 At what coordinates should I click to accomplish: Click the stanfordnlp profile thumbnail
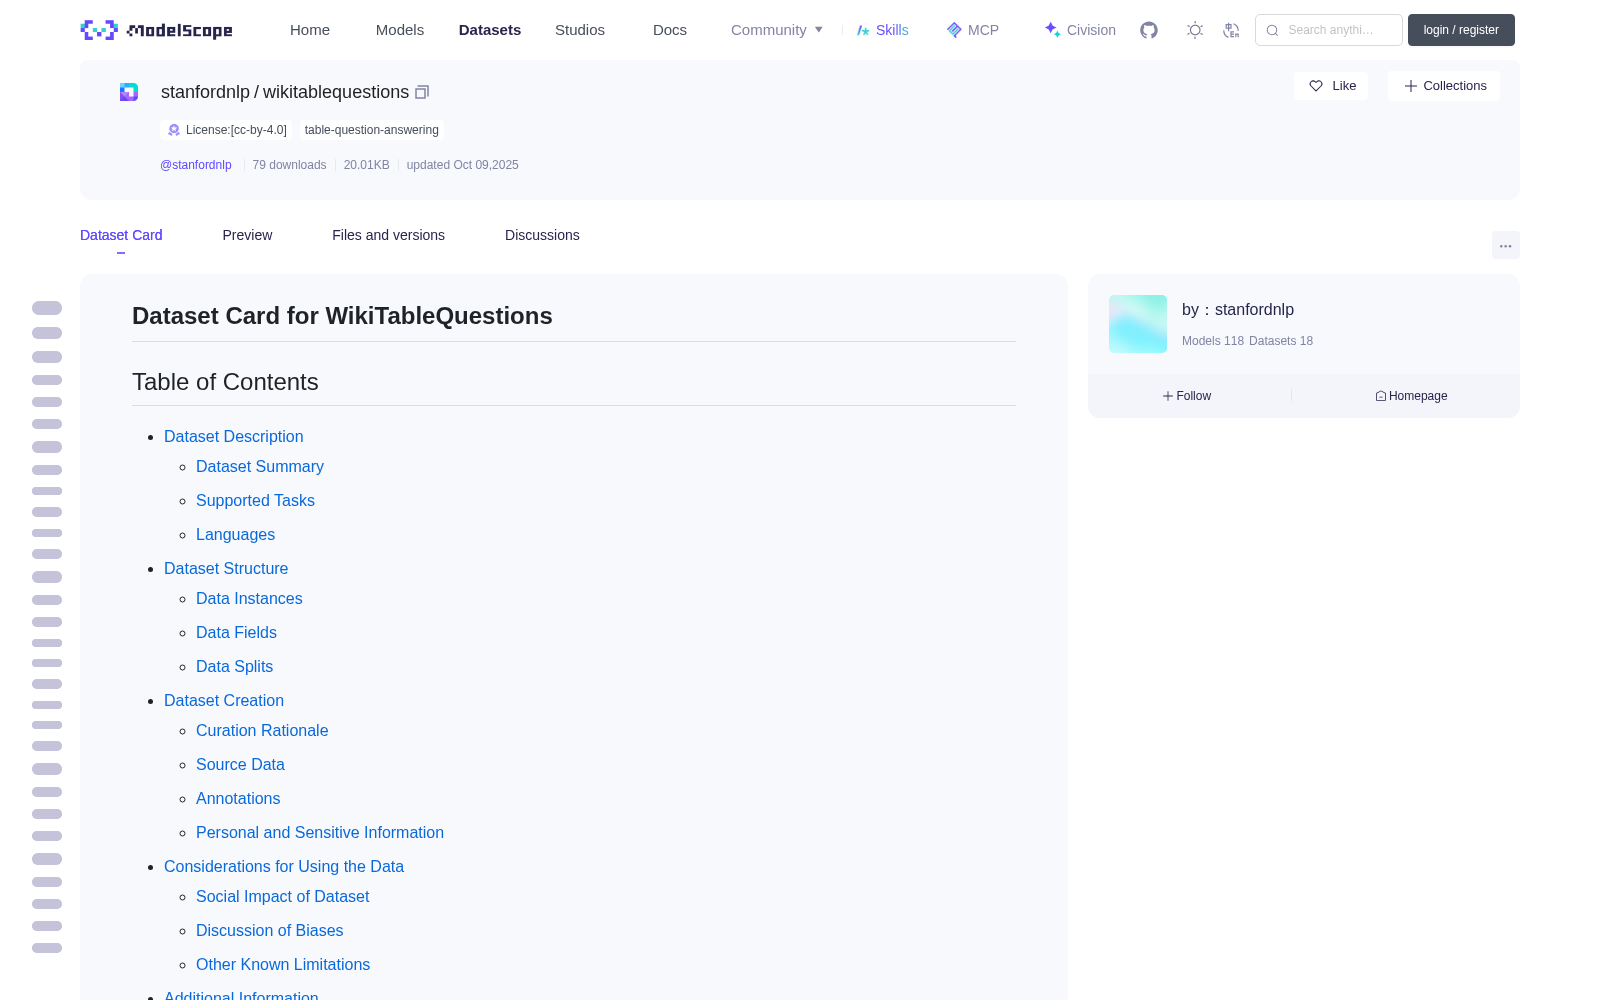1138,324
